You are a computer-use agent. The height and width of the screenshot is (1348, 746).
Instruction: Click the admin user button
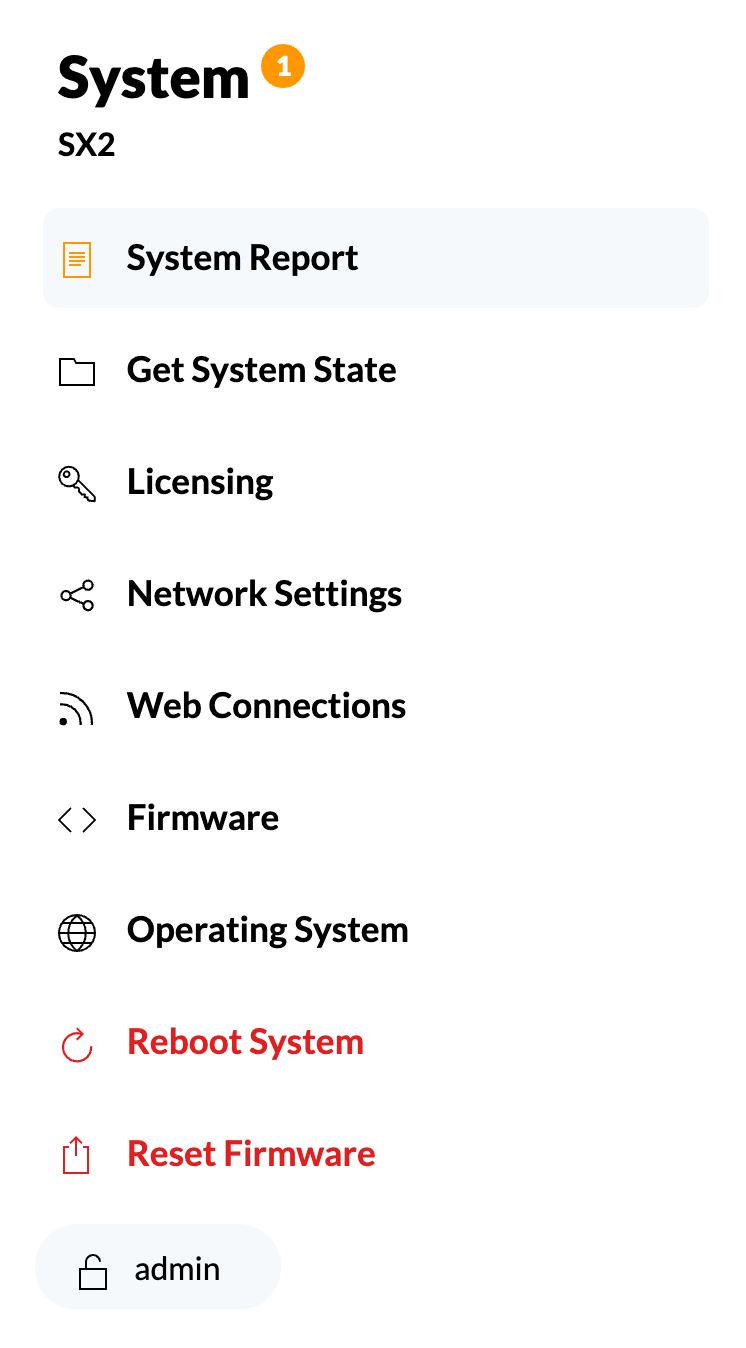point(158,1267)
